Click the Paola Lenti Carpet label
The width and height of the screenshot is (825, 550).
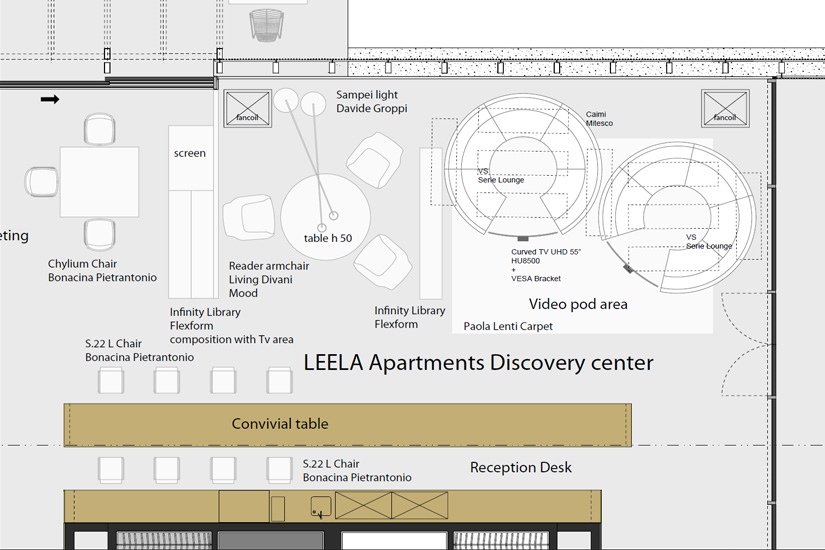508,326
